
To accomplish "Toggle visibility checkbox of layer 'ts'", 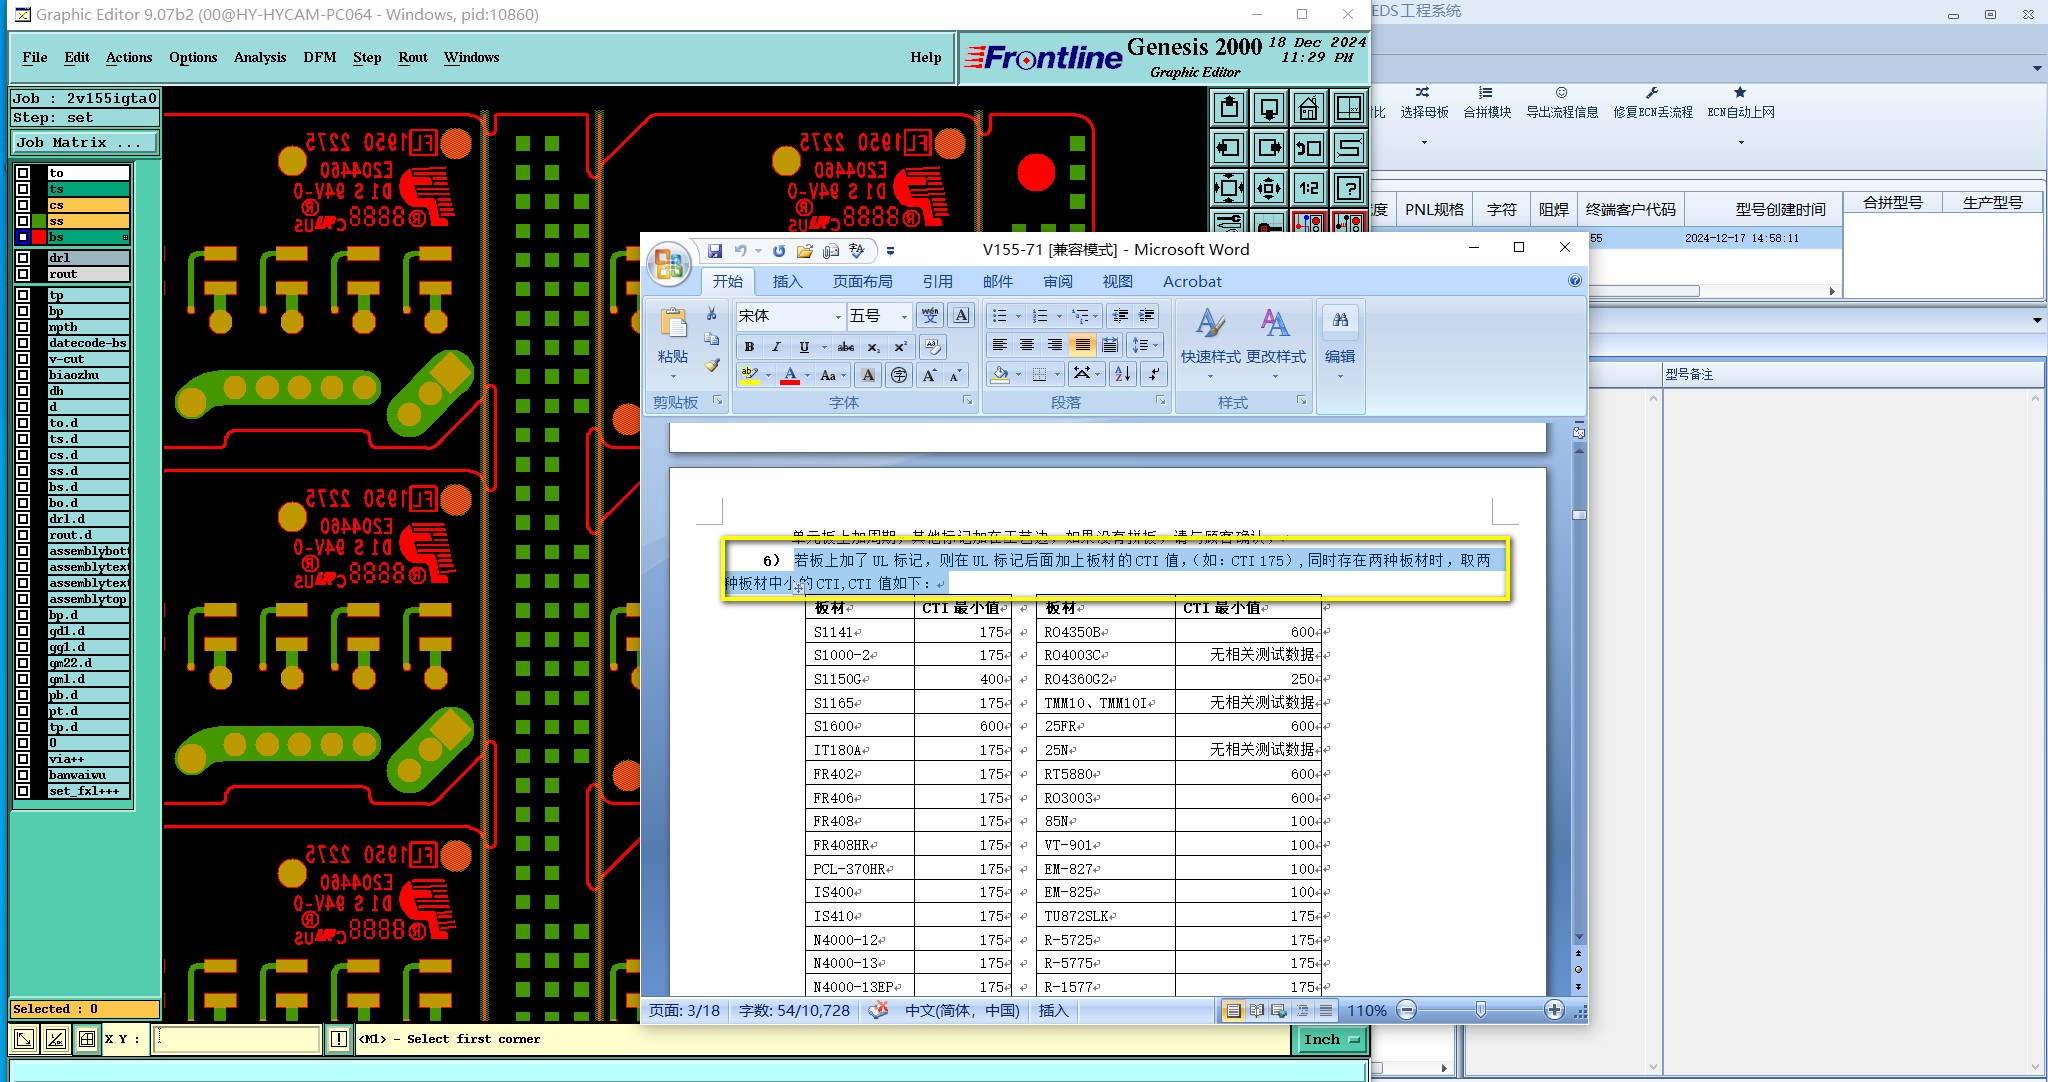I will click(23, 189).
